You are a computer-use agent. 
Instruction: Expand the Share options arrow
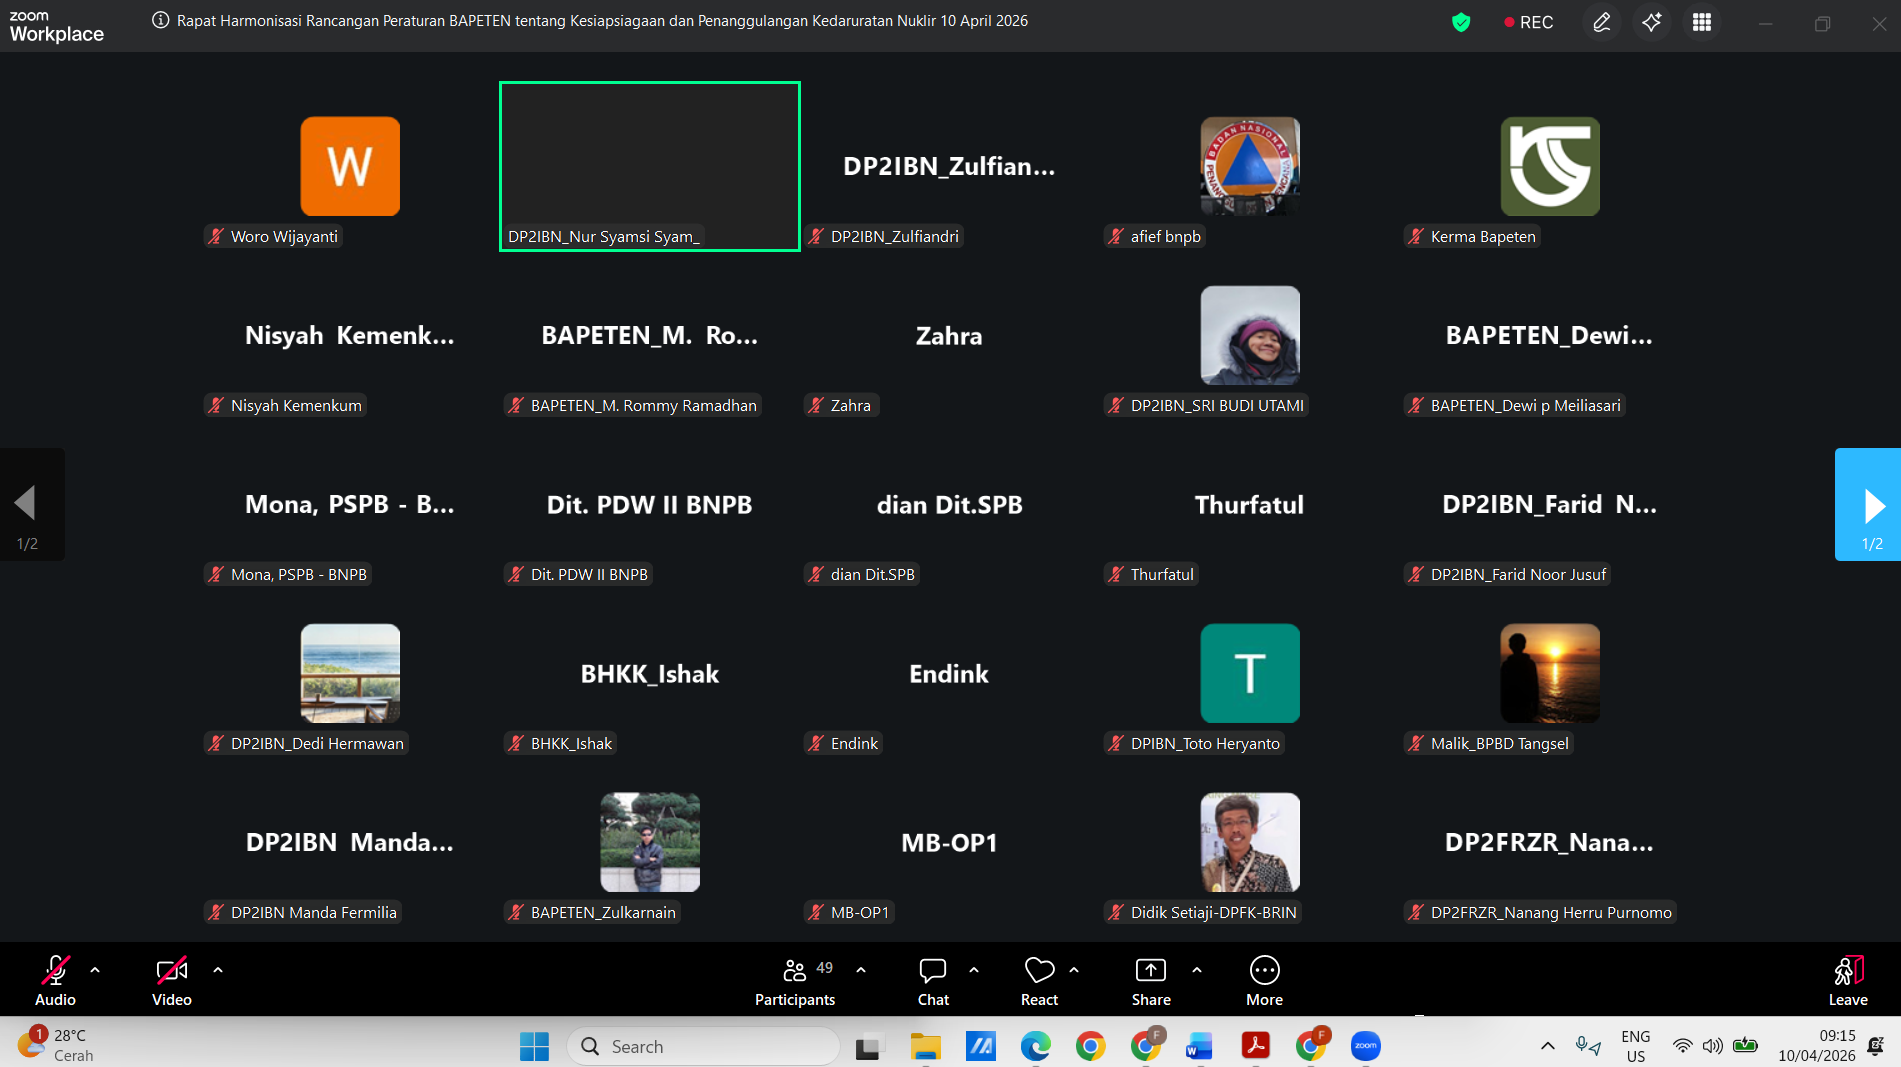pyautogui.click(x=1197, y=970)
